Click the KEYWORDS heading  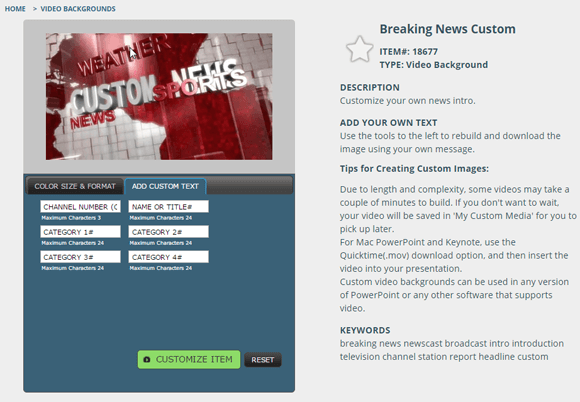[365, 330]
